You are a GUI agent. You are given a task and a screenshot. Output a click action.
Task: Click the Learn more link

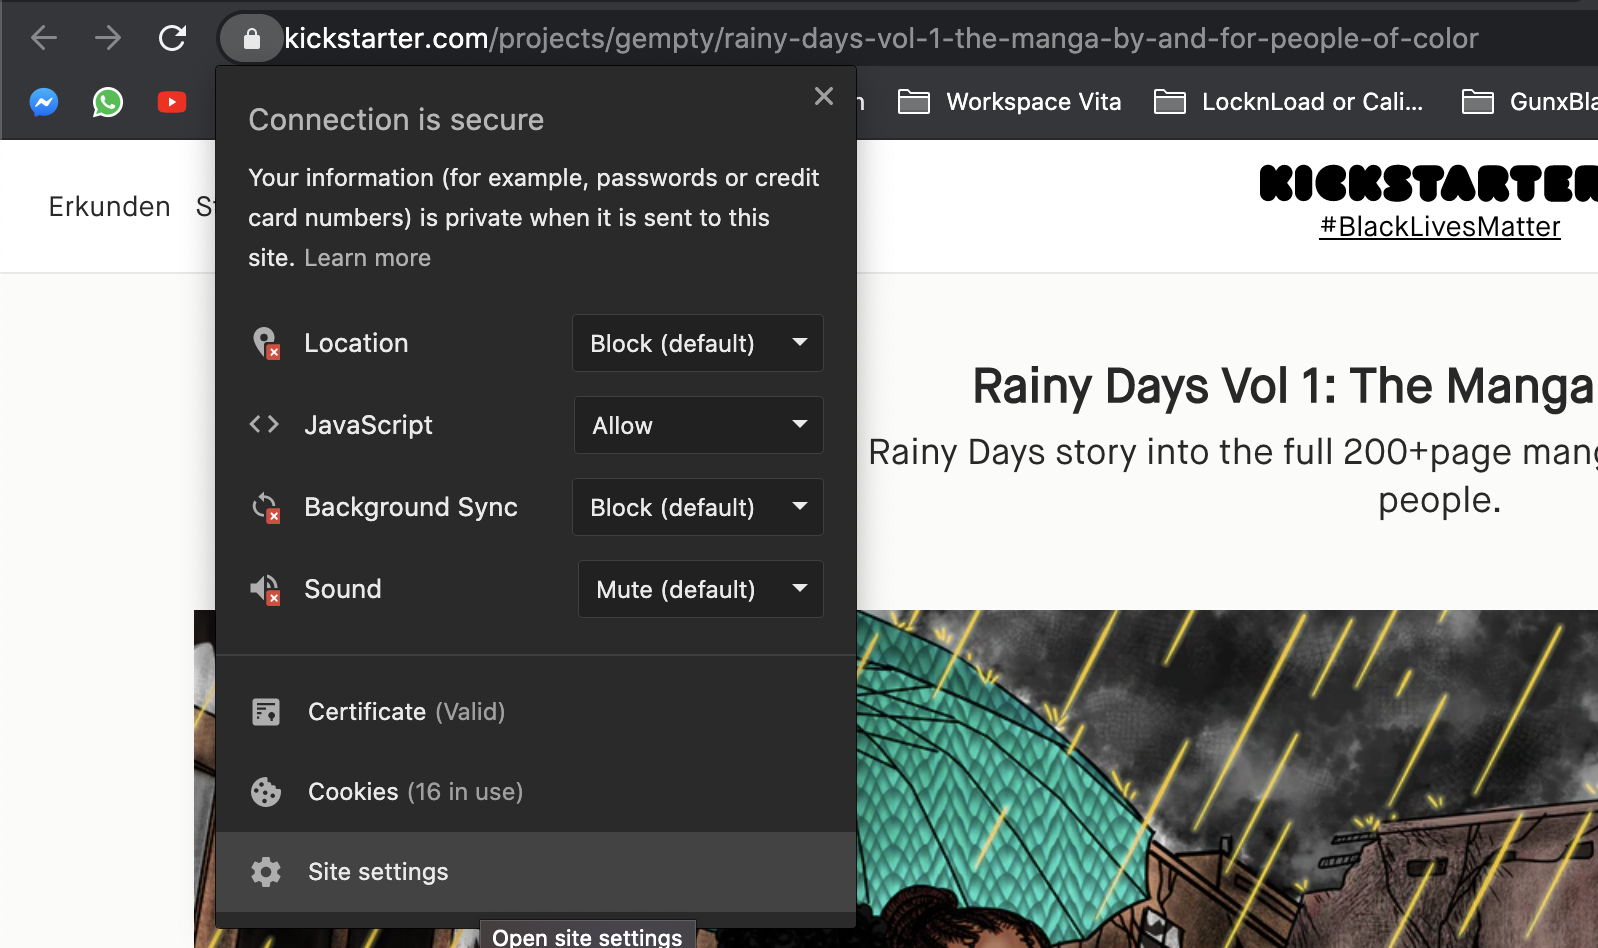click(x=367, y=258)
